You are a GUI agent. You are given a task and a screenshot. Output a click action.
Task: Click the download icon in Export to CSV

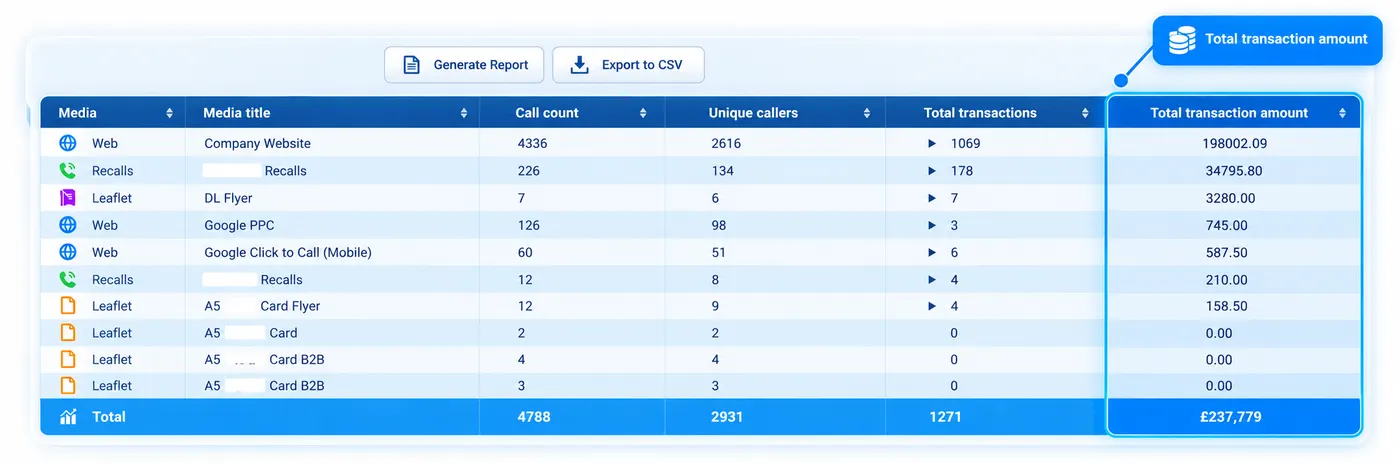[x=579, y=65]
